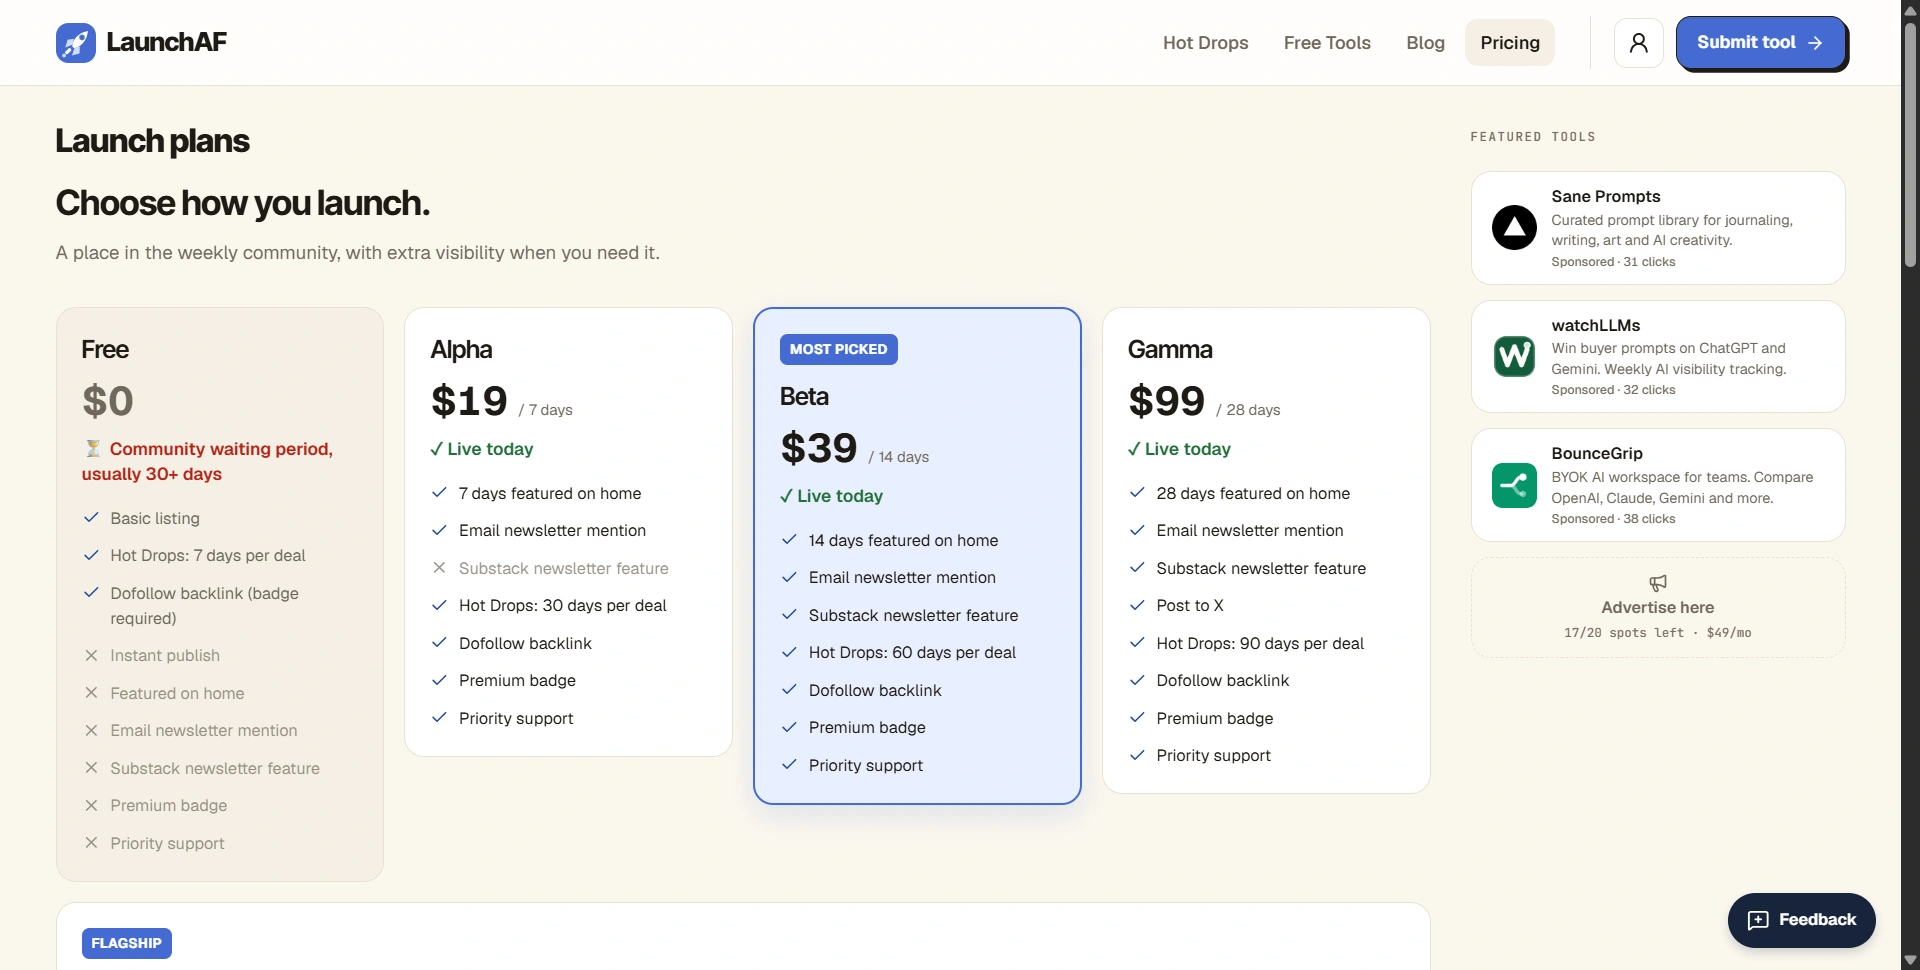Open the watchLLMs sponsored card title
The image size is (1920, 970).
tap(1596, 325)
